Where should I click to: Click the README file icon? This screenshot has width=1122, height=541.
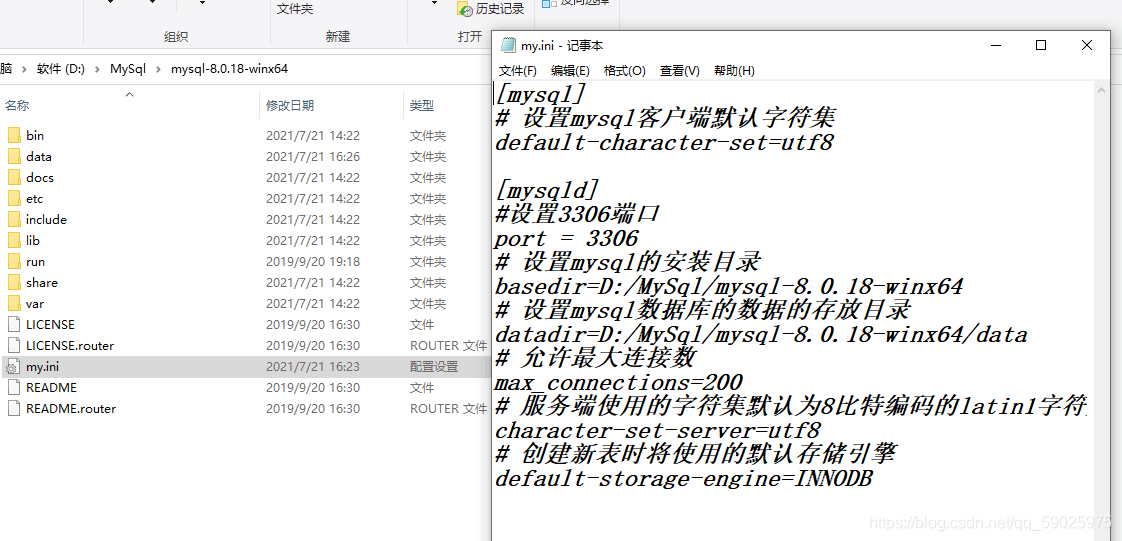pos(14,387)
